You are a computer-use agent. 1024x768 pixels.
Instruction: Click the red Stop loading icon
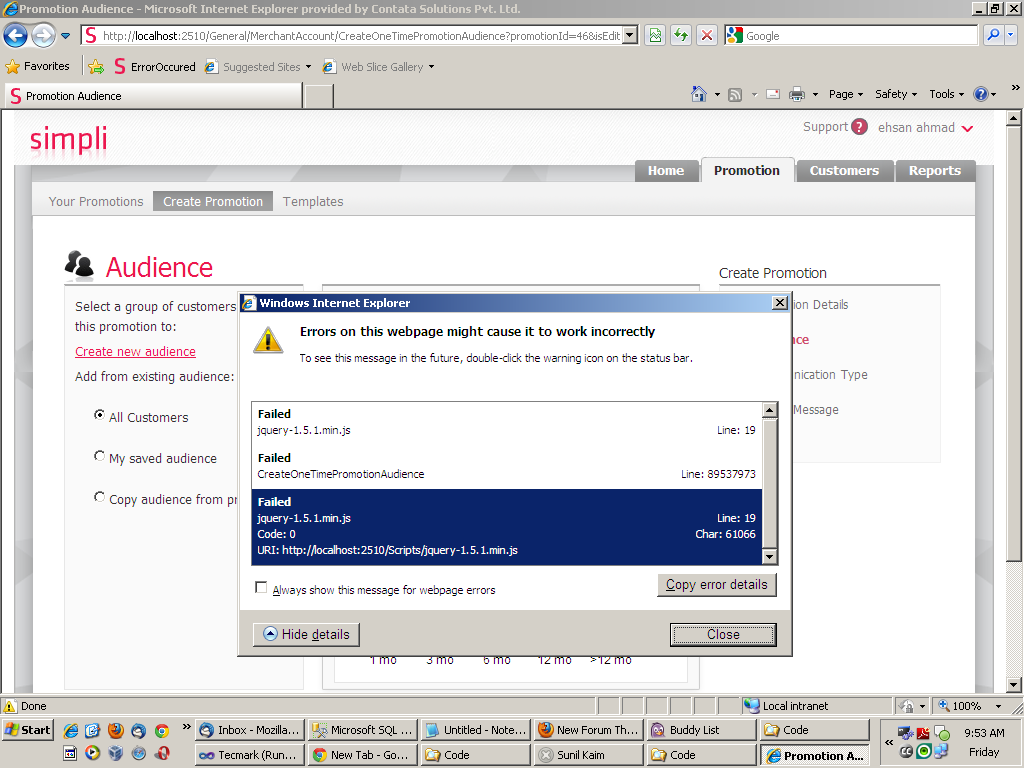[707, 35]
